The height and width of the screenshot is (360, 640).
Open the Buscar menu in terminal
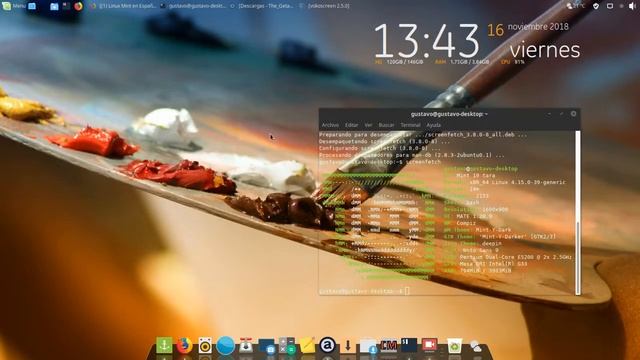pos(386,125)
